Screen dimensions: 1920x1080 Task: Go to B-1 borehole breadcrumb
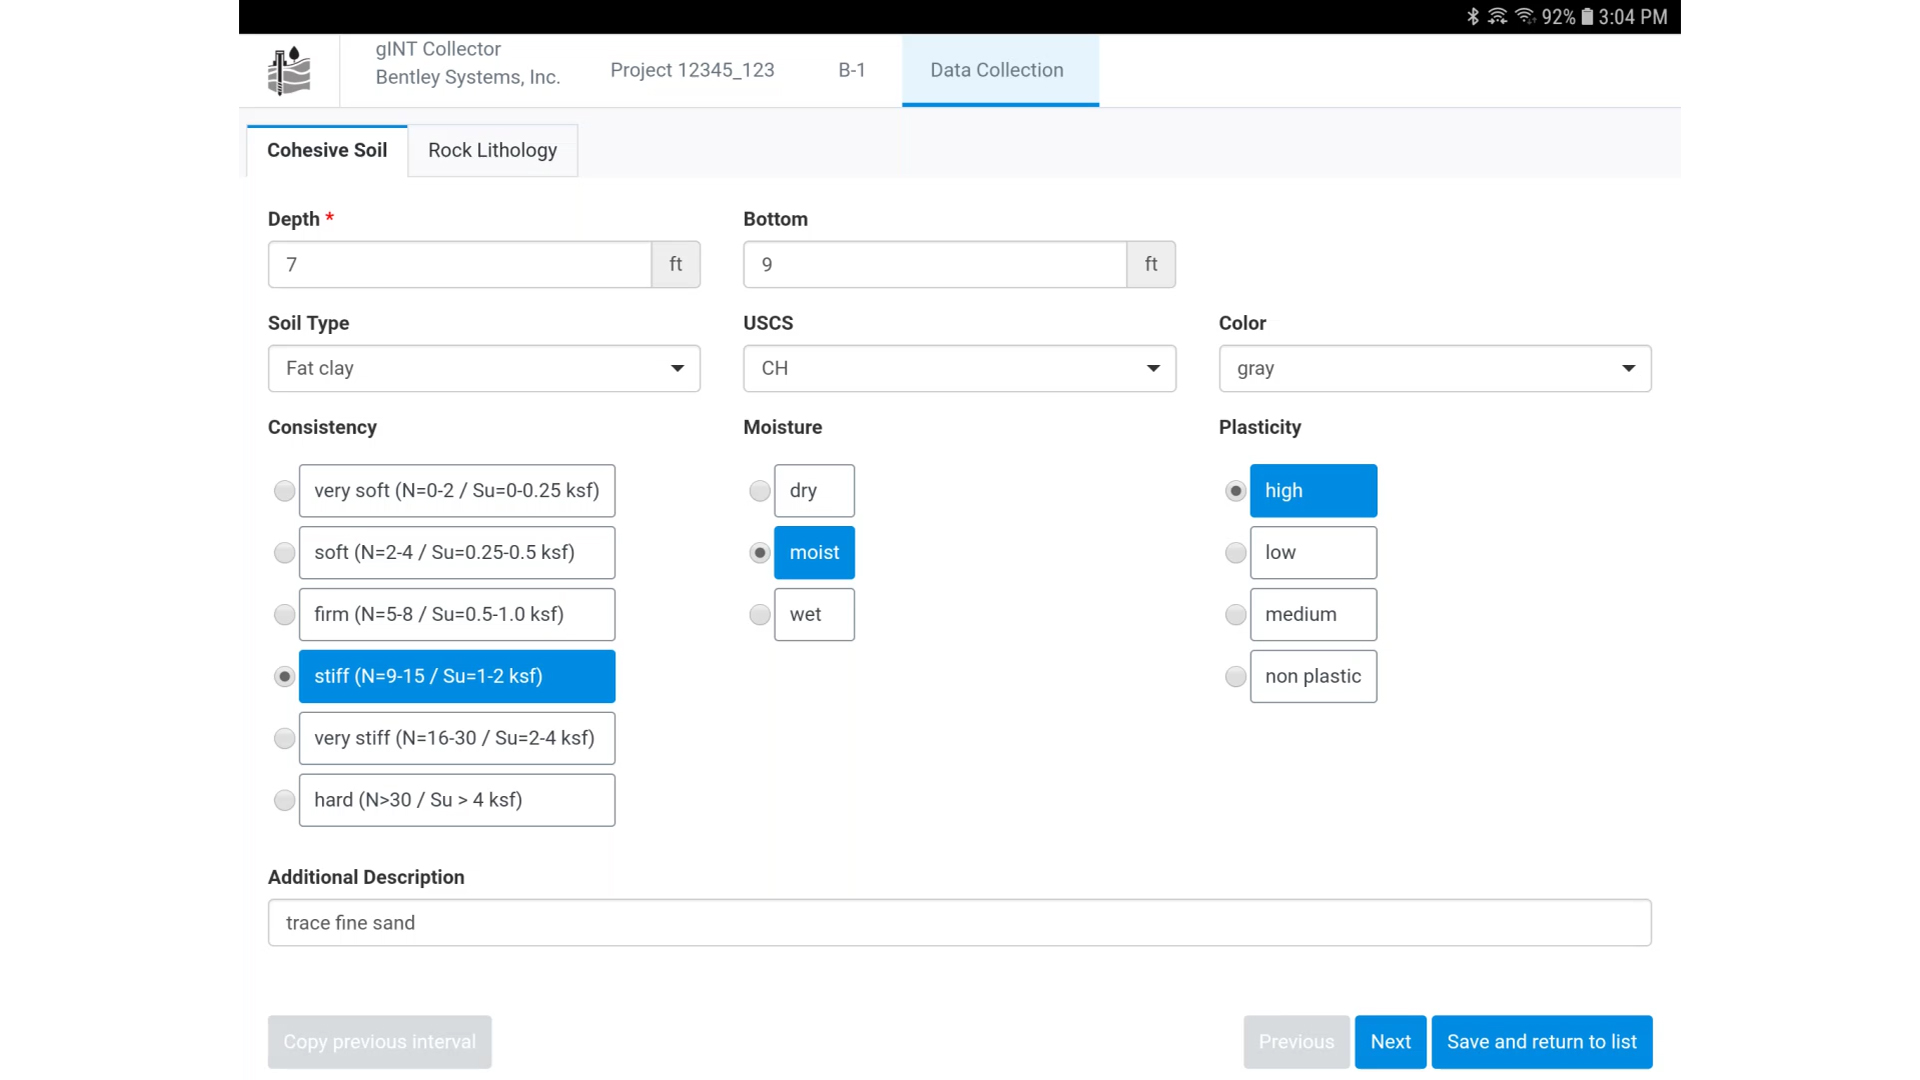(x=851, y=70)
